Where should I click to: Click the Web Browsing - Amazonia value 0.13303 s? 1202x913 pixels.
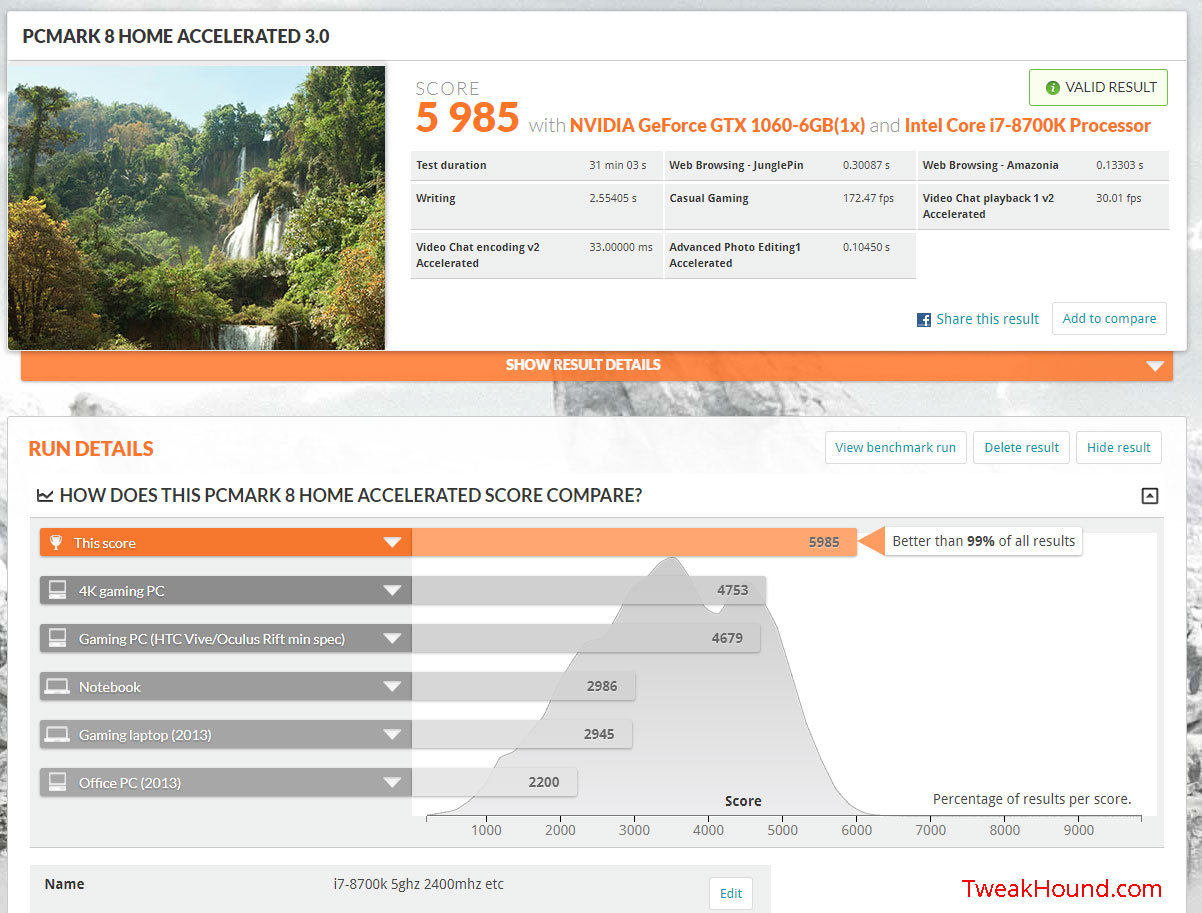(1119, 165)
